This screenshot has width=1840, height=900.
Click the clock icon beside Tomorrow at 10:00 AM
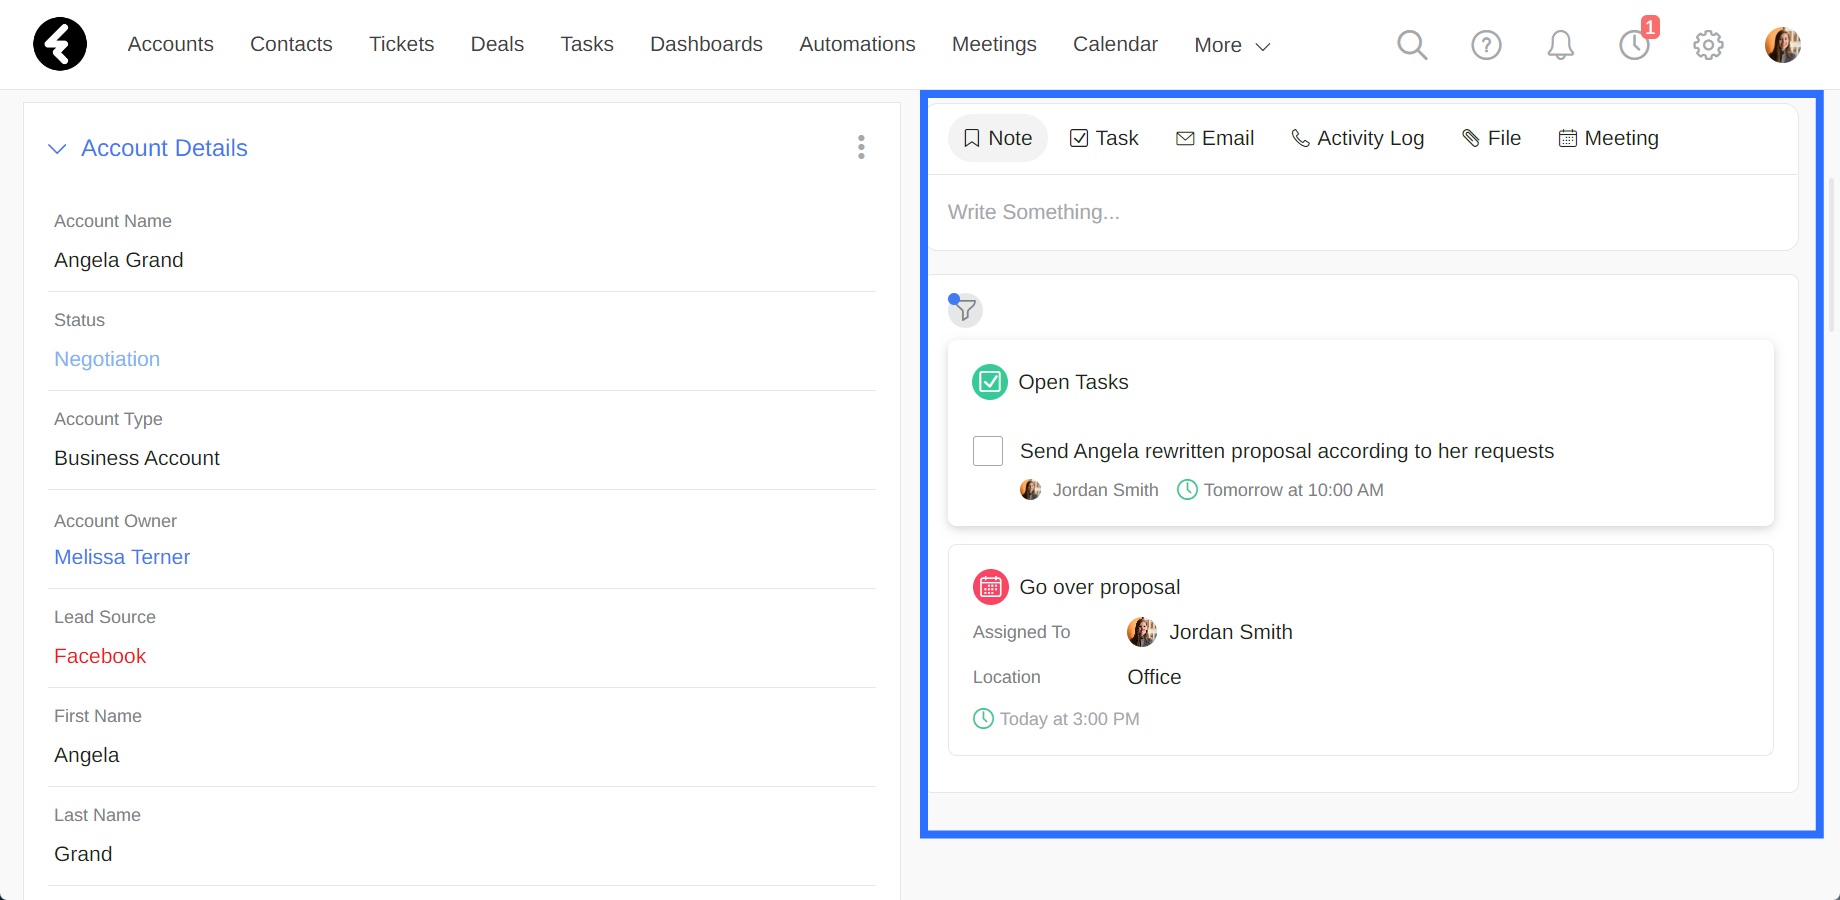click(1187, 490)
